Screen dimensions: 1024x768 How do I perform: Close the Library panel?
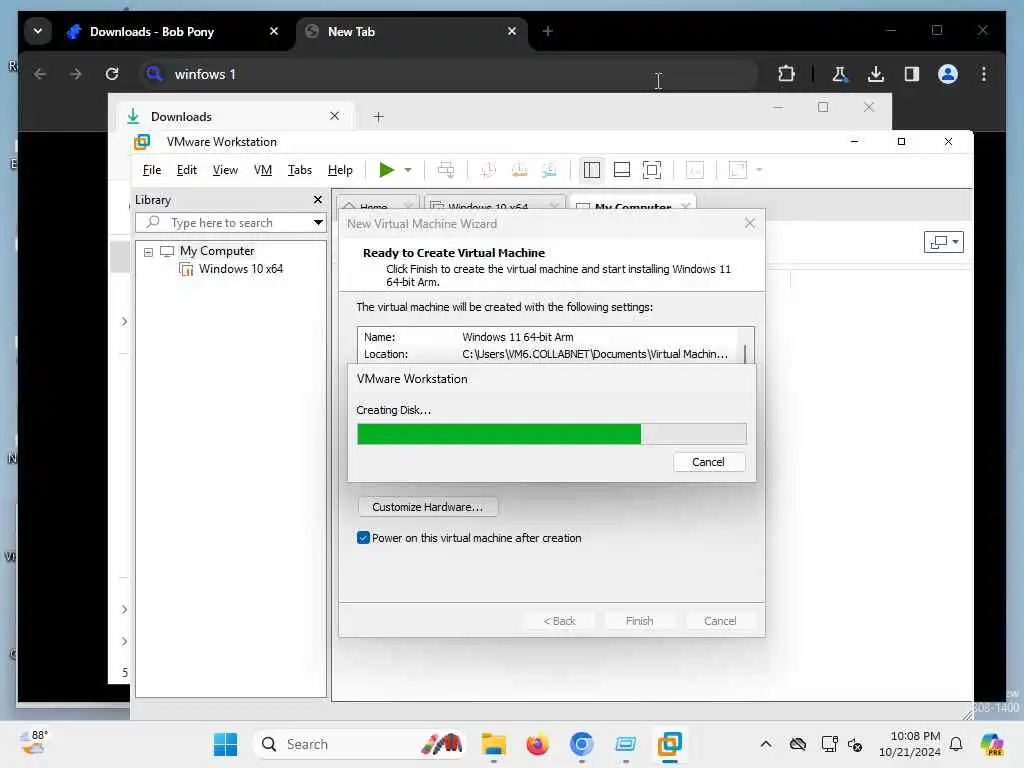click(318, 200)
